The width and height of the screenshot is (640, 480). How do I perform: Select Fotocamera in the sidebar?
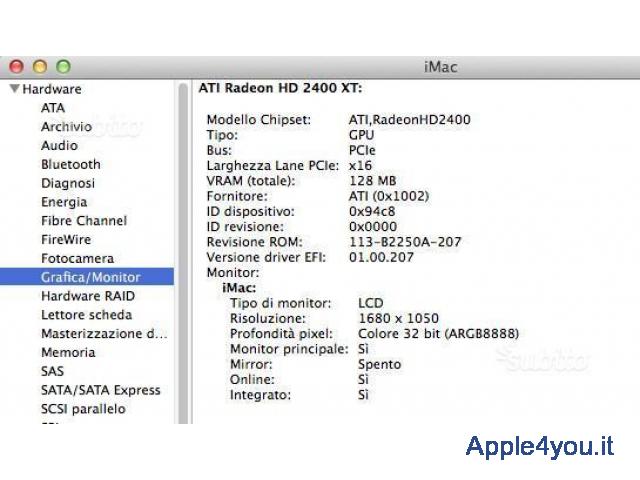[77, 258]
